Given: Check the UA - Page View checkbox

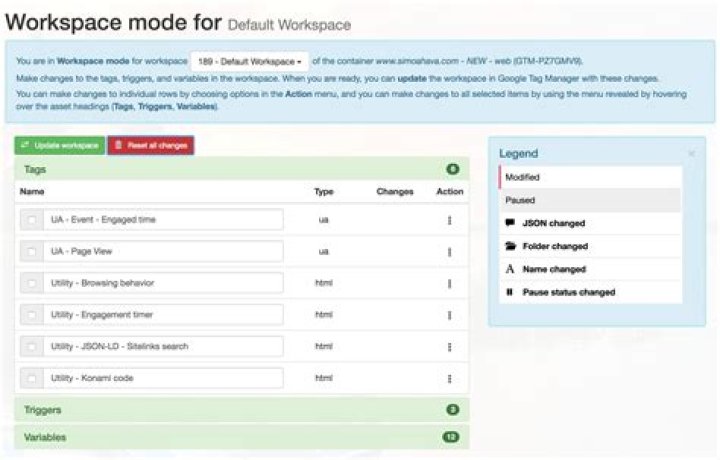Looking at the screenshot, I should tap(32, 252).
